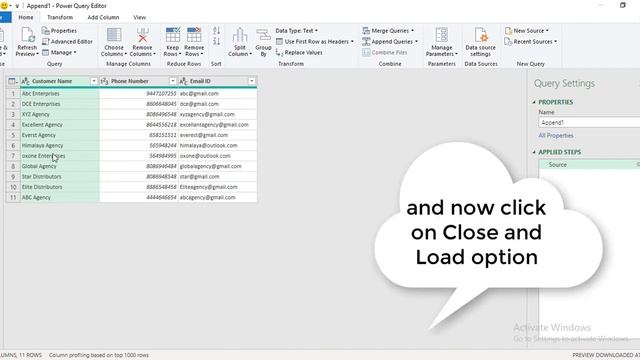Switch to the Home tab
640x360 pixels.
(x=26, y=17)
